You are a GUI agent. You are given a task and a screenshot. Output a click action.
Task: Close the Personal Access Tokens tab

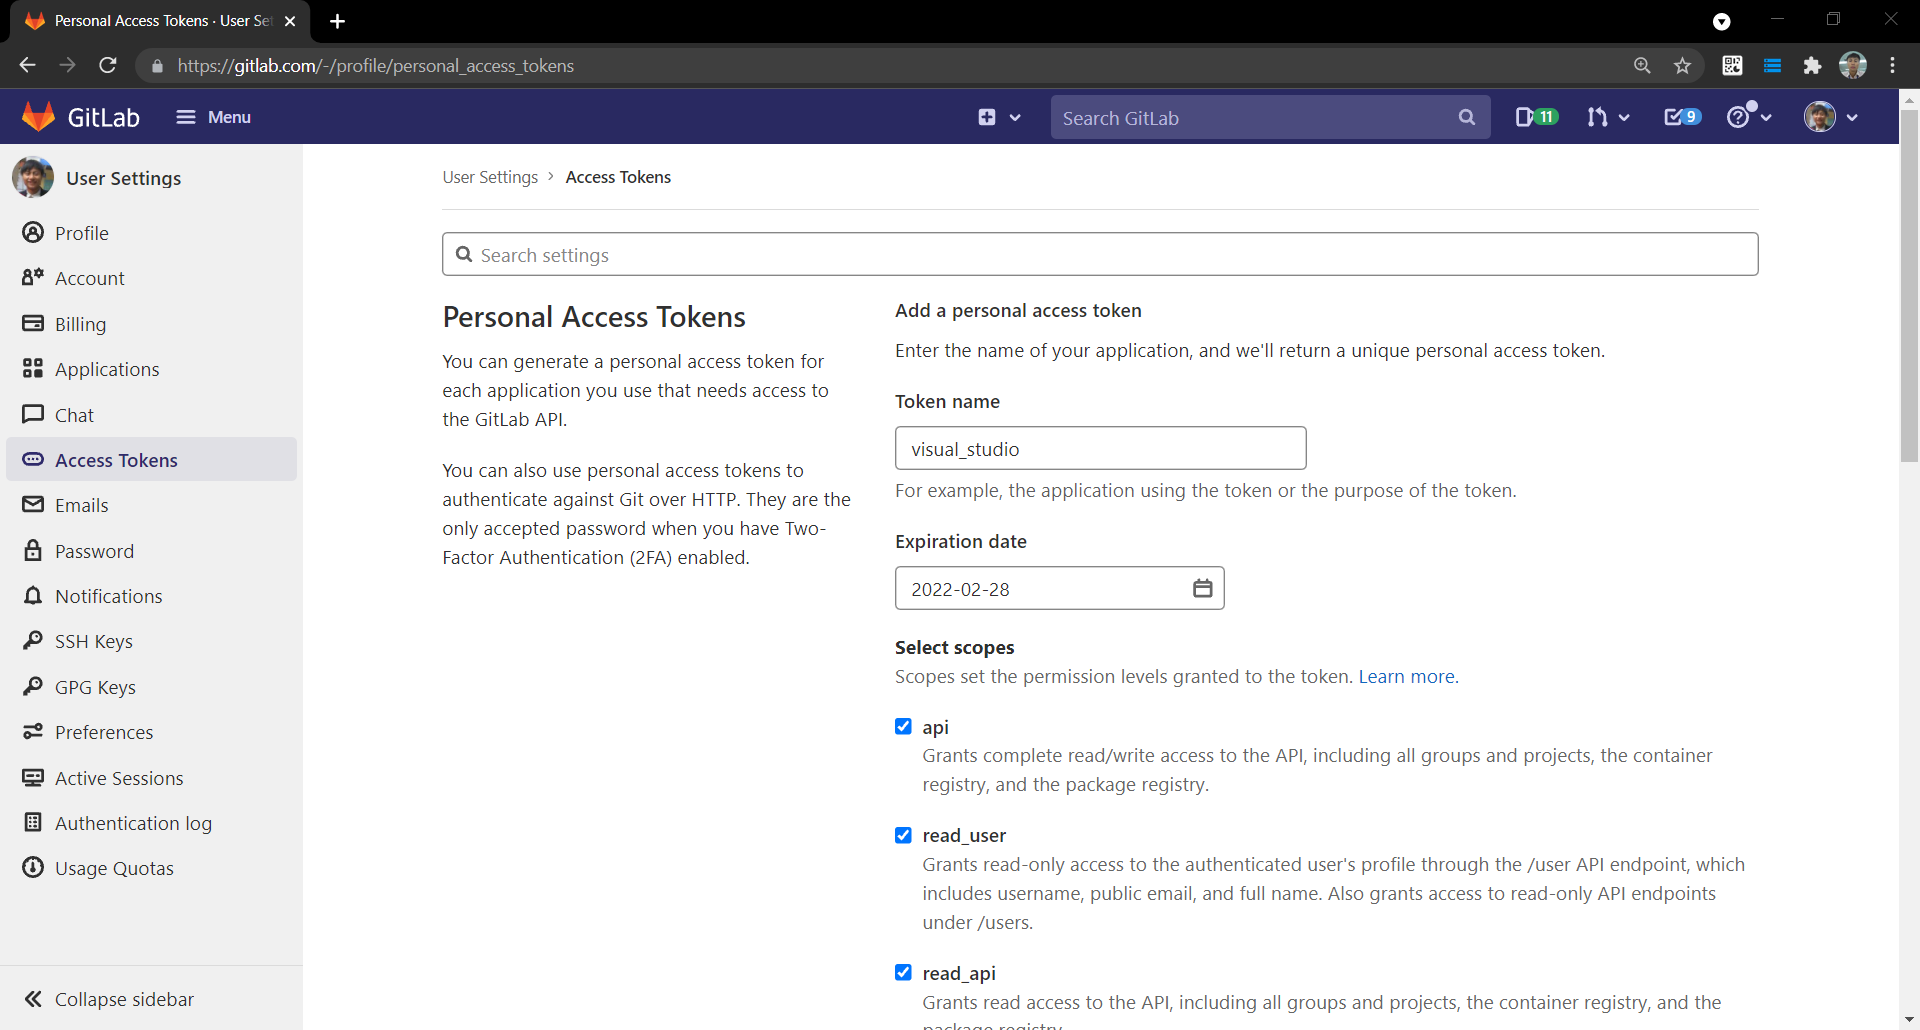[x=290, y=21]
